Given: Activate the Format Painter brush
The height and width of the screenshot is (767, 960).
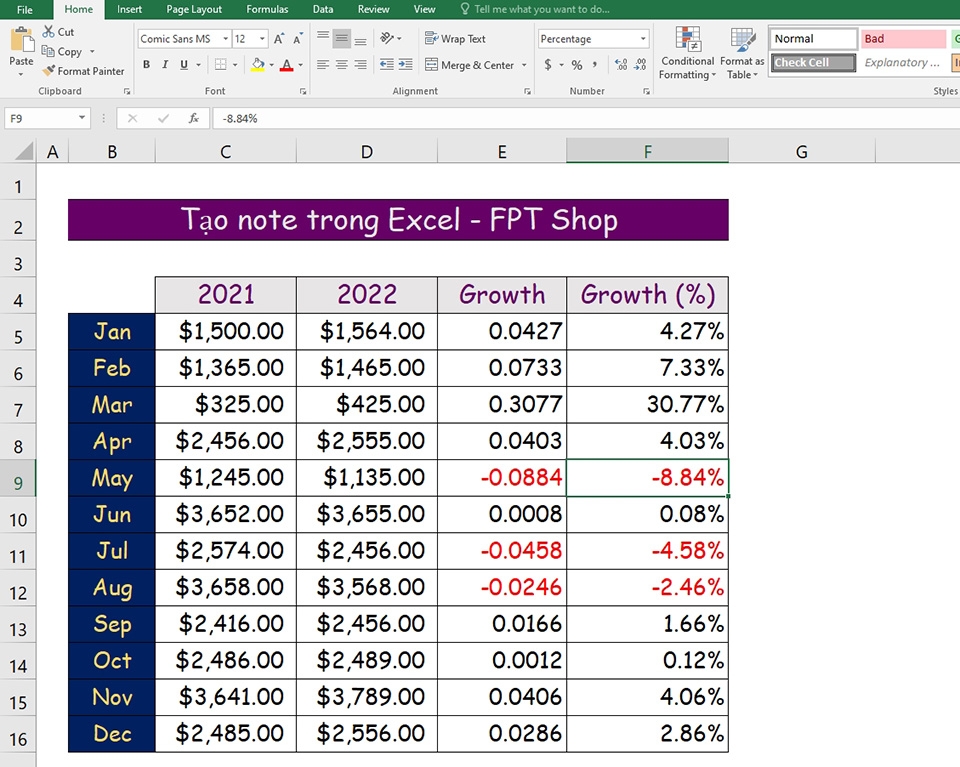Looking at the screenshot, I should click(x=48, y=71).
